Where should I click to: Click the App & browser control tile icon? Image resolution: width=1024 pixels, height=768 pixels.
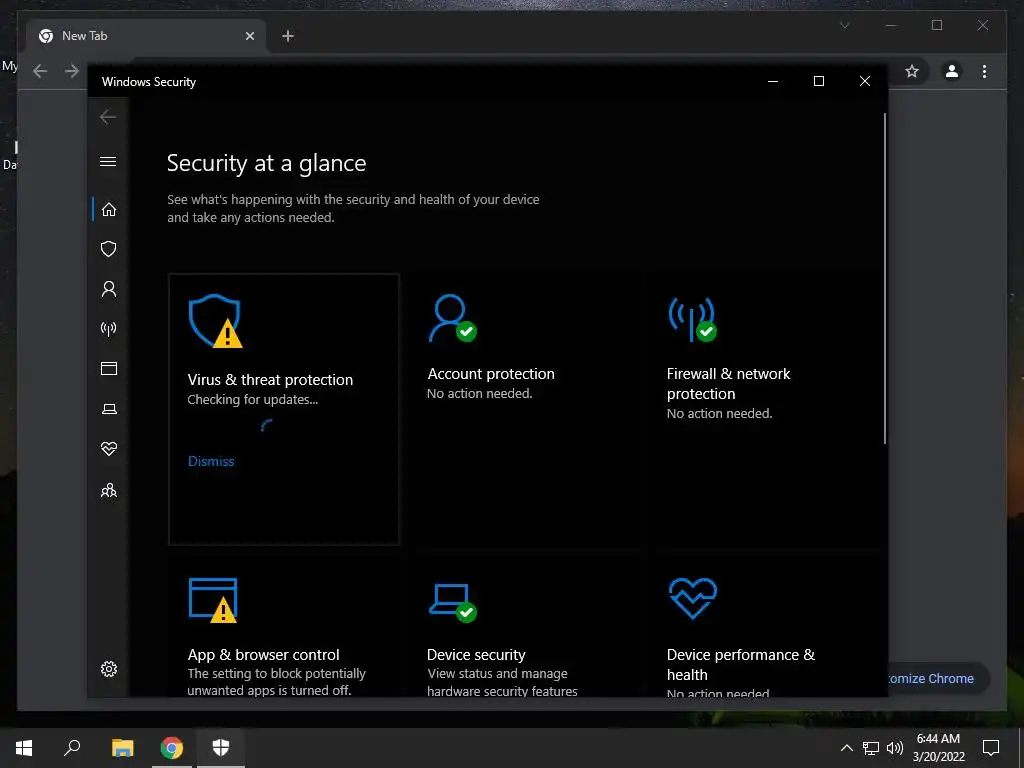pyautogui.click(x=213, y=600)
